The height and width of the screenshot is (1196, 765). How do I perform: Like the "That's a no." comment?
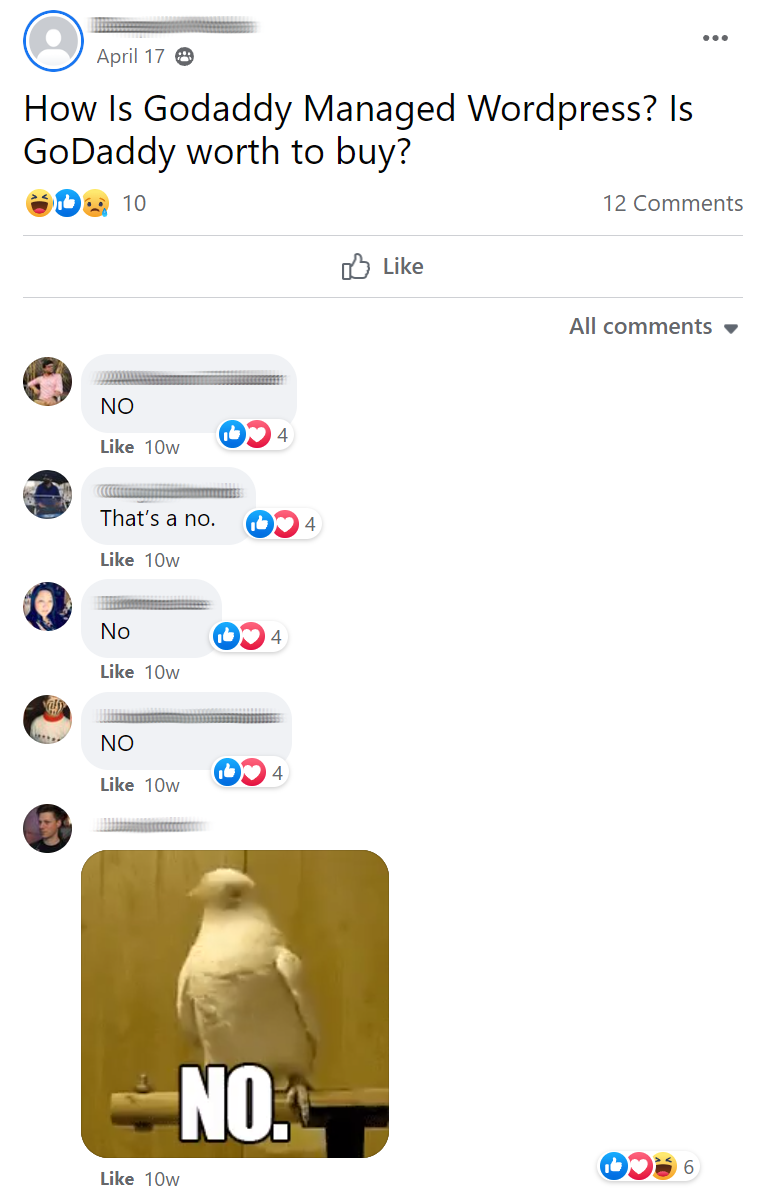point(117,560)
